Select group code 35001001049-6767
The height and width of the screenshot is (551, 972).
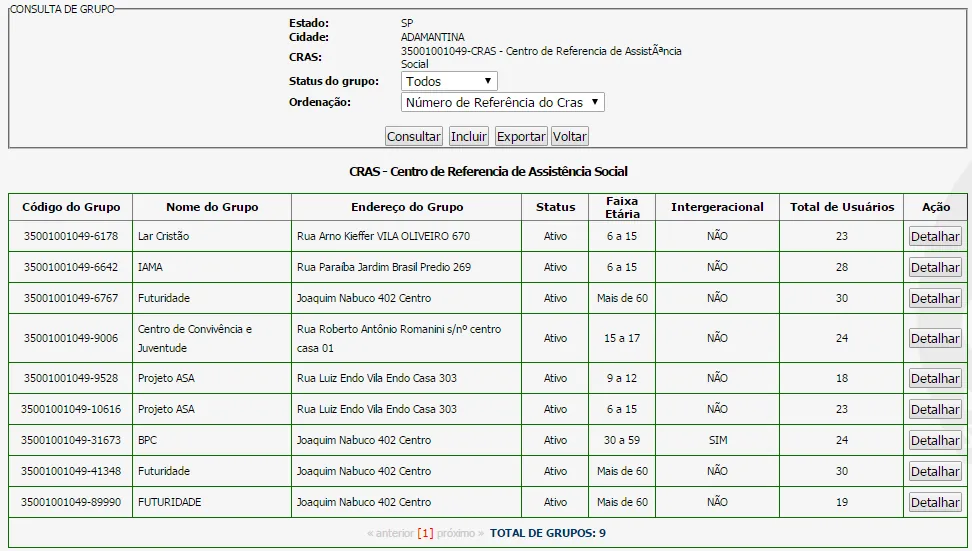click(71, 298)
